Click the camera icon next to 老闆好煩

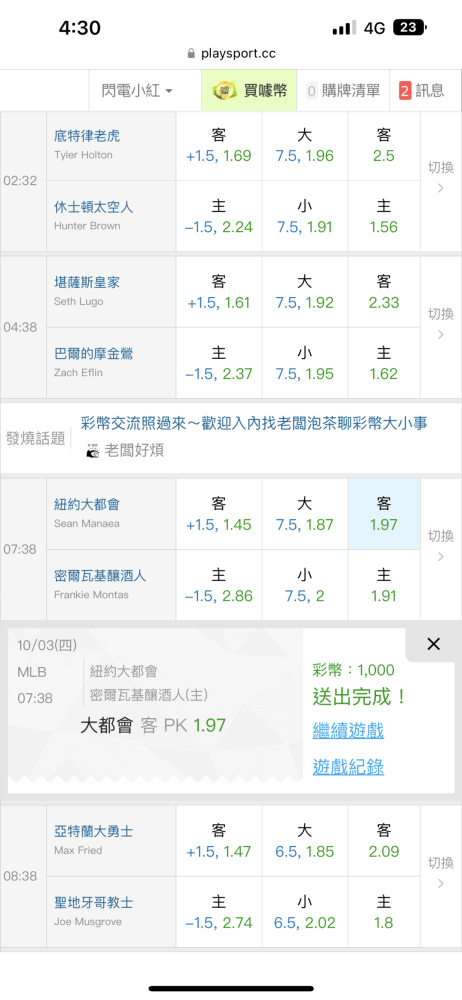[x=93, y=451]
